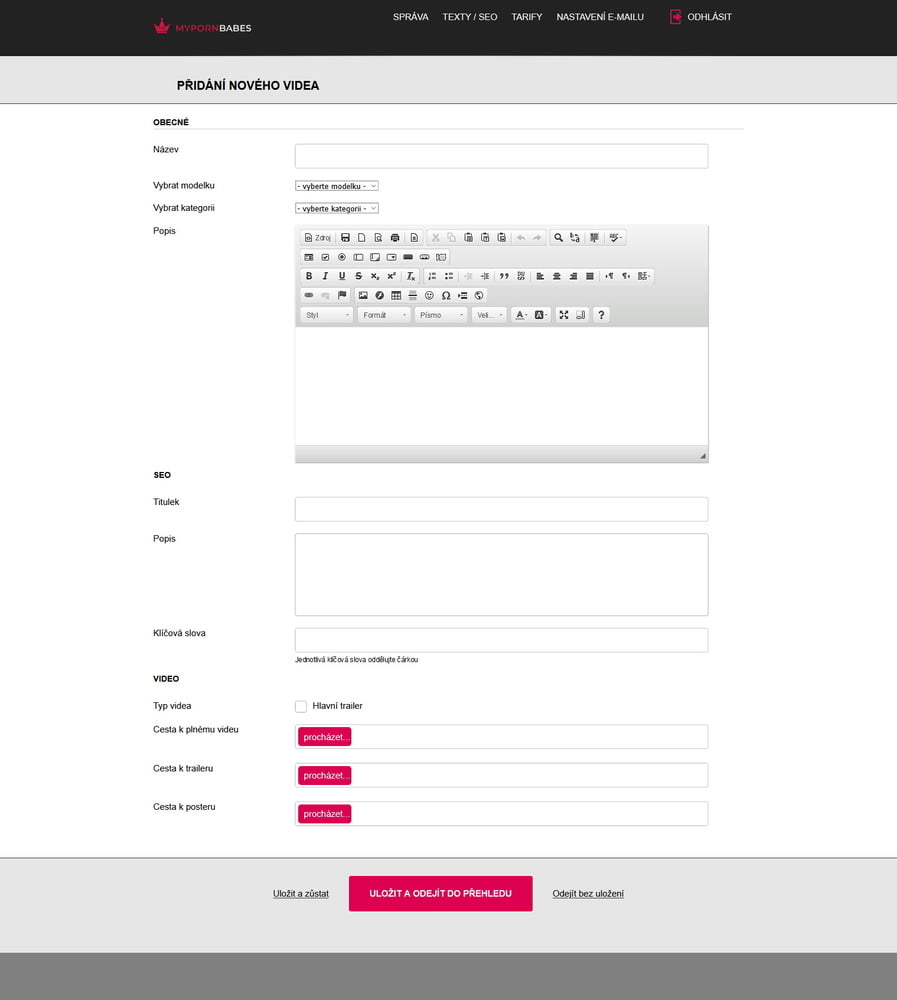
Task: Open the 'vyberte modelku' dropdown
Action: tap(337, 186)
